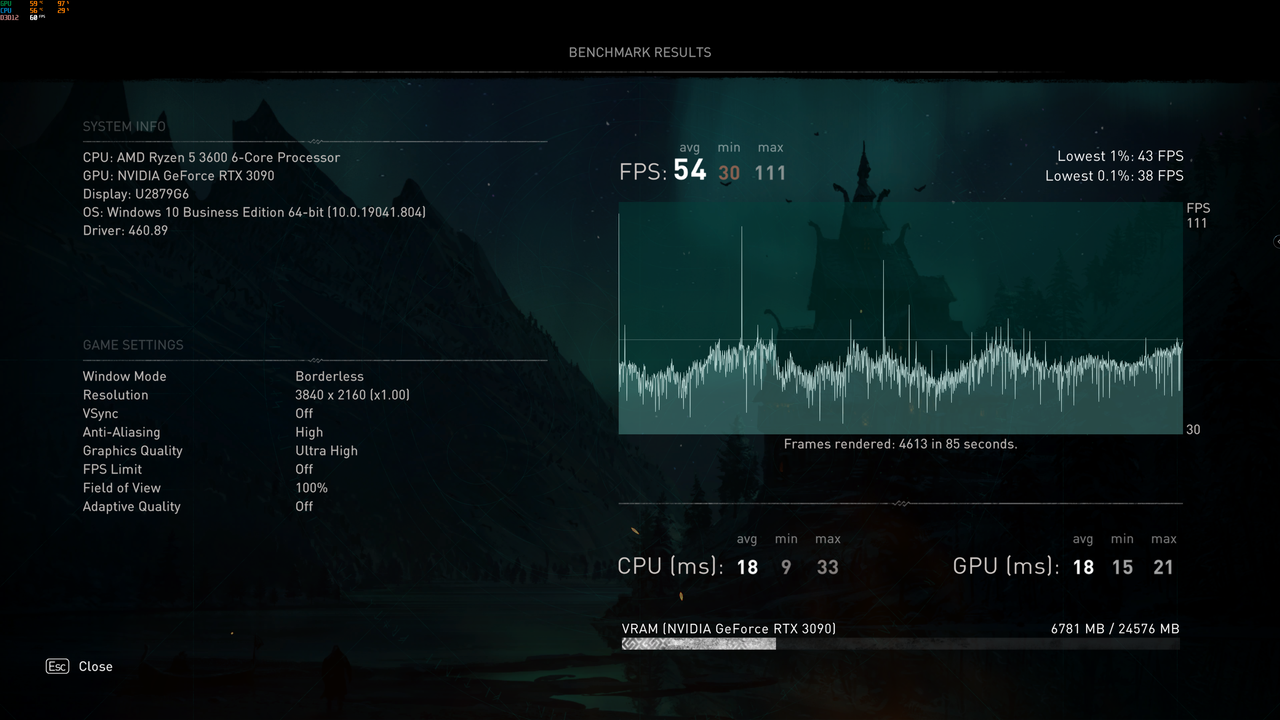The width and height of the screenshot is (1280, 720).
Task: Click the Frames rendered: 4613 in 85 seconds text
Action: click(900, 444)
